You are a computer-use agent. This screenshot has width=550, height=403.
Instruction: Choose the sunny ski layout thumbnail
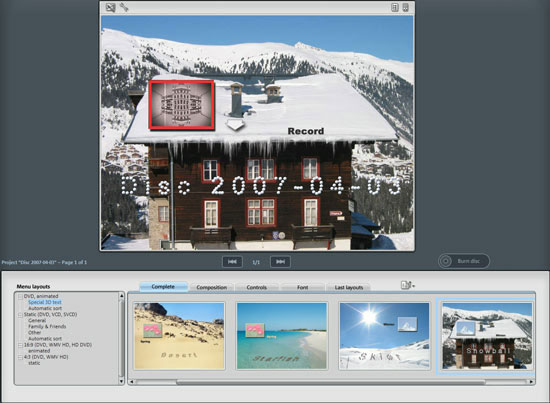tap(384, 336)
